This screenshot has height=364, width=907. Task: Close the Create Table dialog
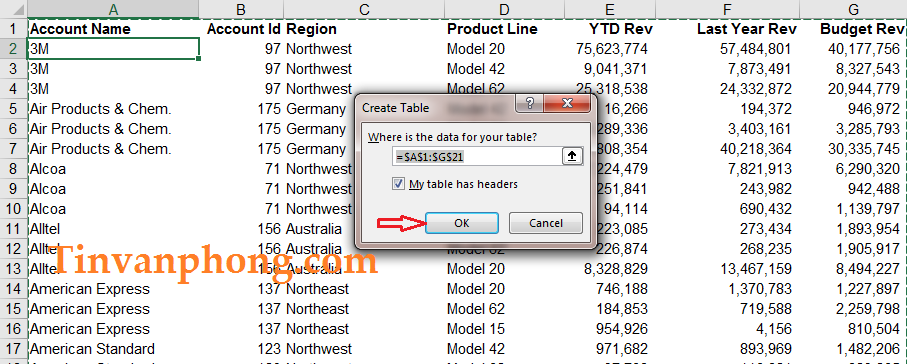[x=566, y=104]
